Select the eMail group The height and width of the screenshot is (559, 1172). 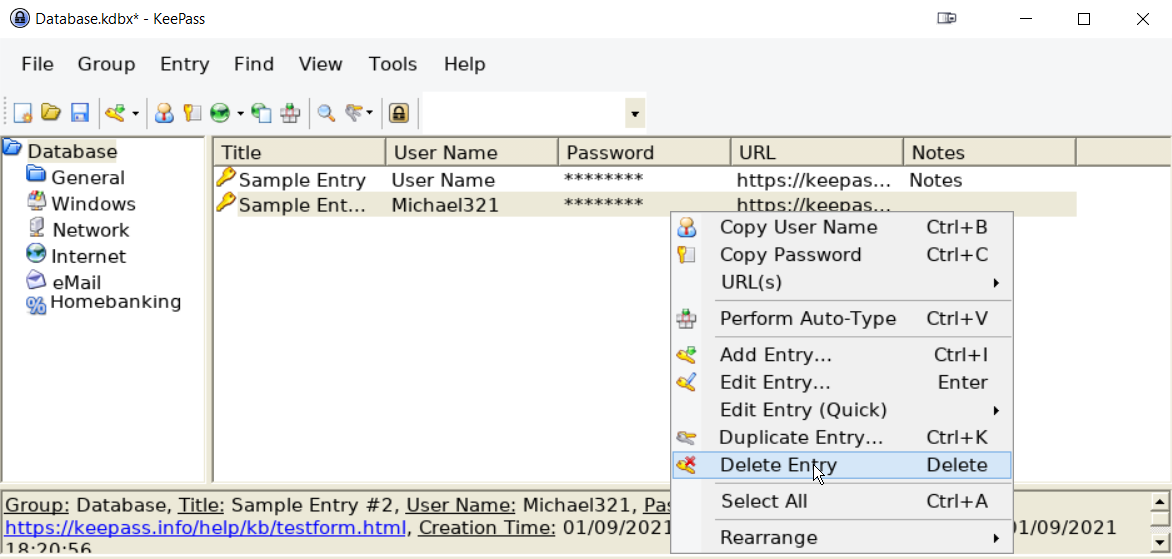tap(76, 282)
